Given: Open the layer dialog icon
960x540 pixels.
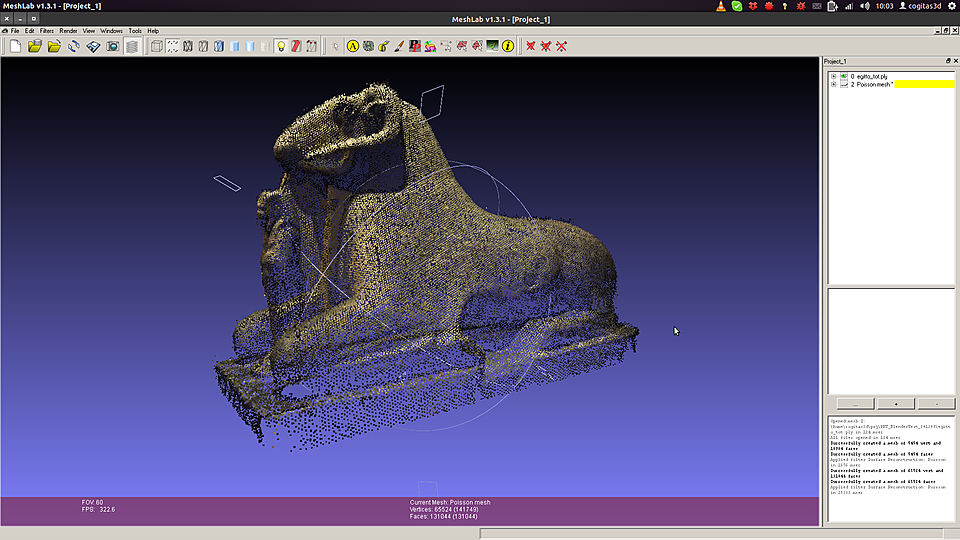Looking at the screenshot, I should coord(132,46).
